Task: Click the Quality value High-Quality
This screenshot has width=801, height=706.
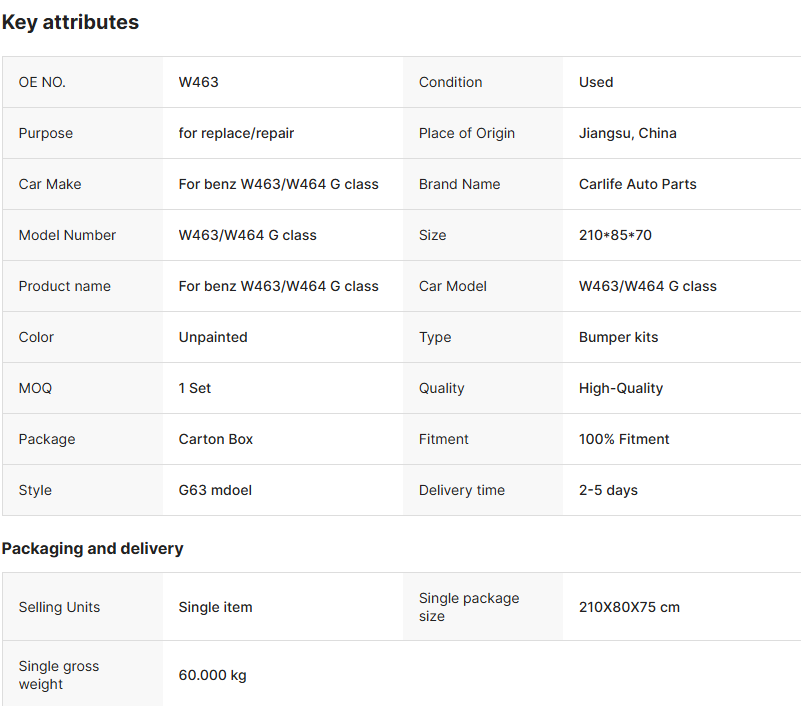Action: (x=620, y=388)
